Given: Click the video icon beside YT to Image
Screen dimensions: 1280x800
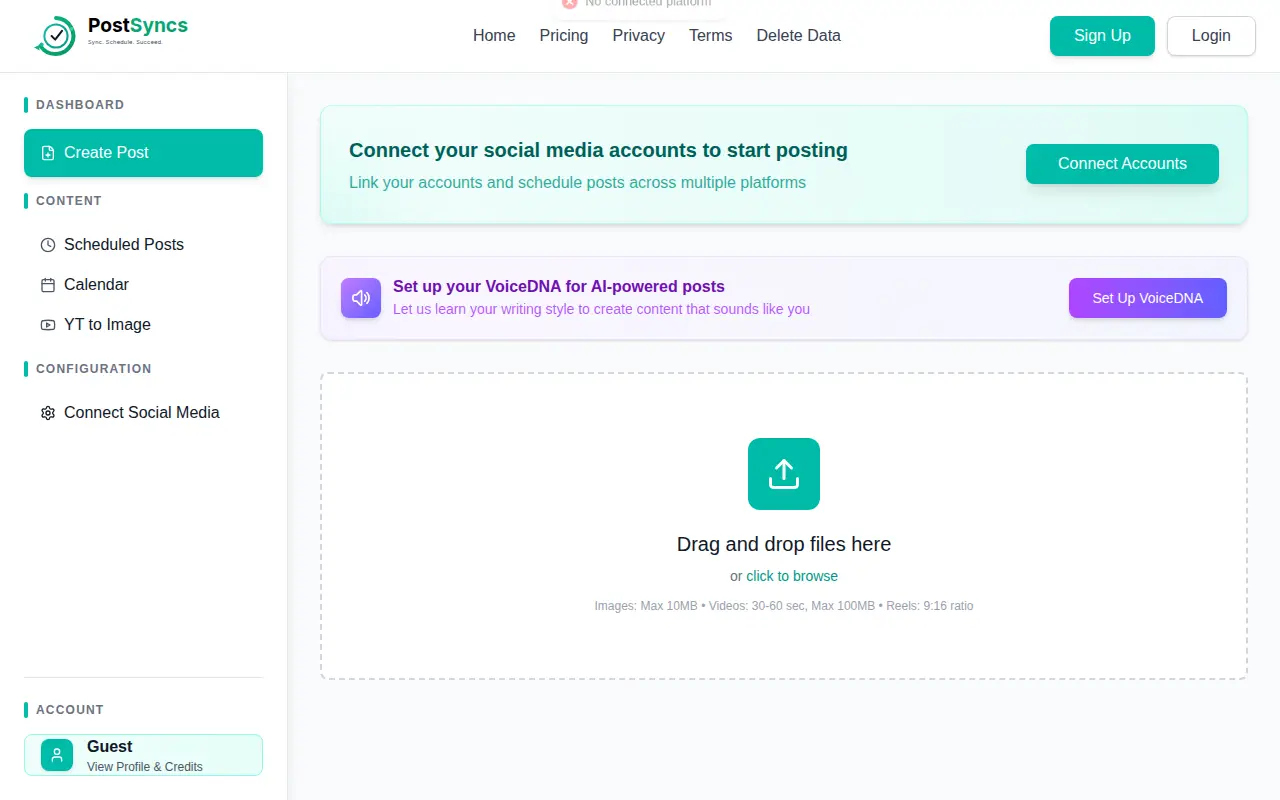Looking at the screenshot, I should [48, 325].
